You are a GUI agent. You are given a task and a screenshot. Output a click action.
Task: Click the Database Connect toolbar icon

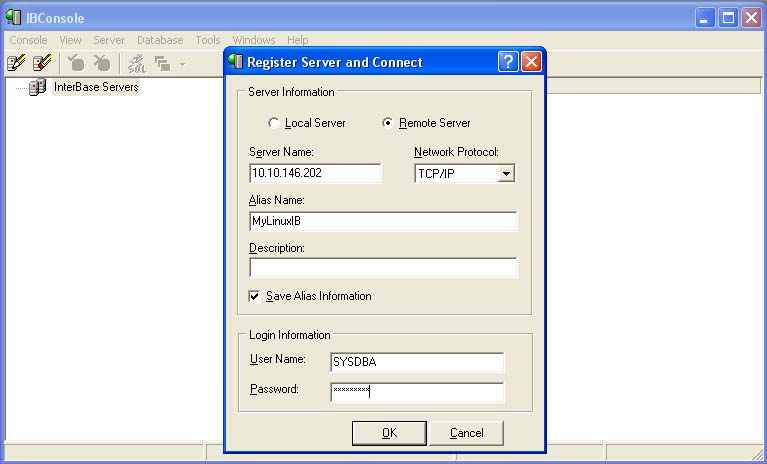pos(76,63)
